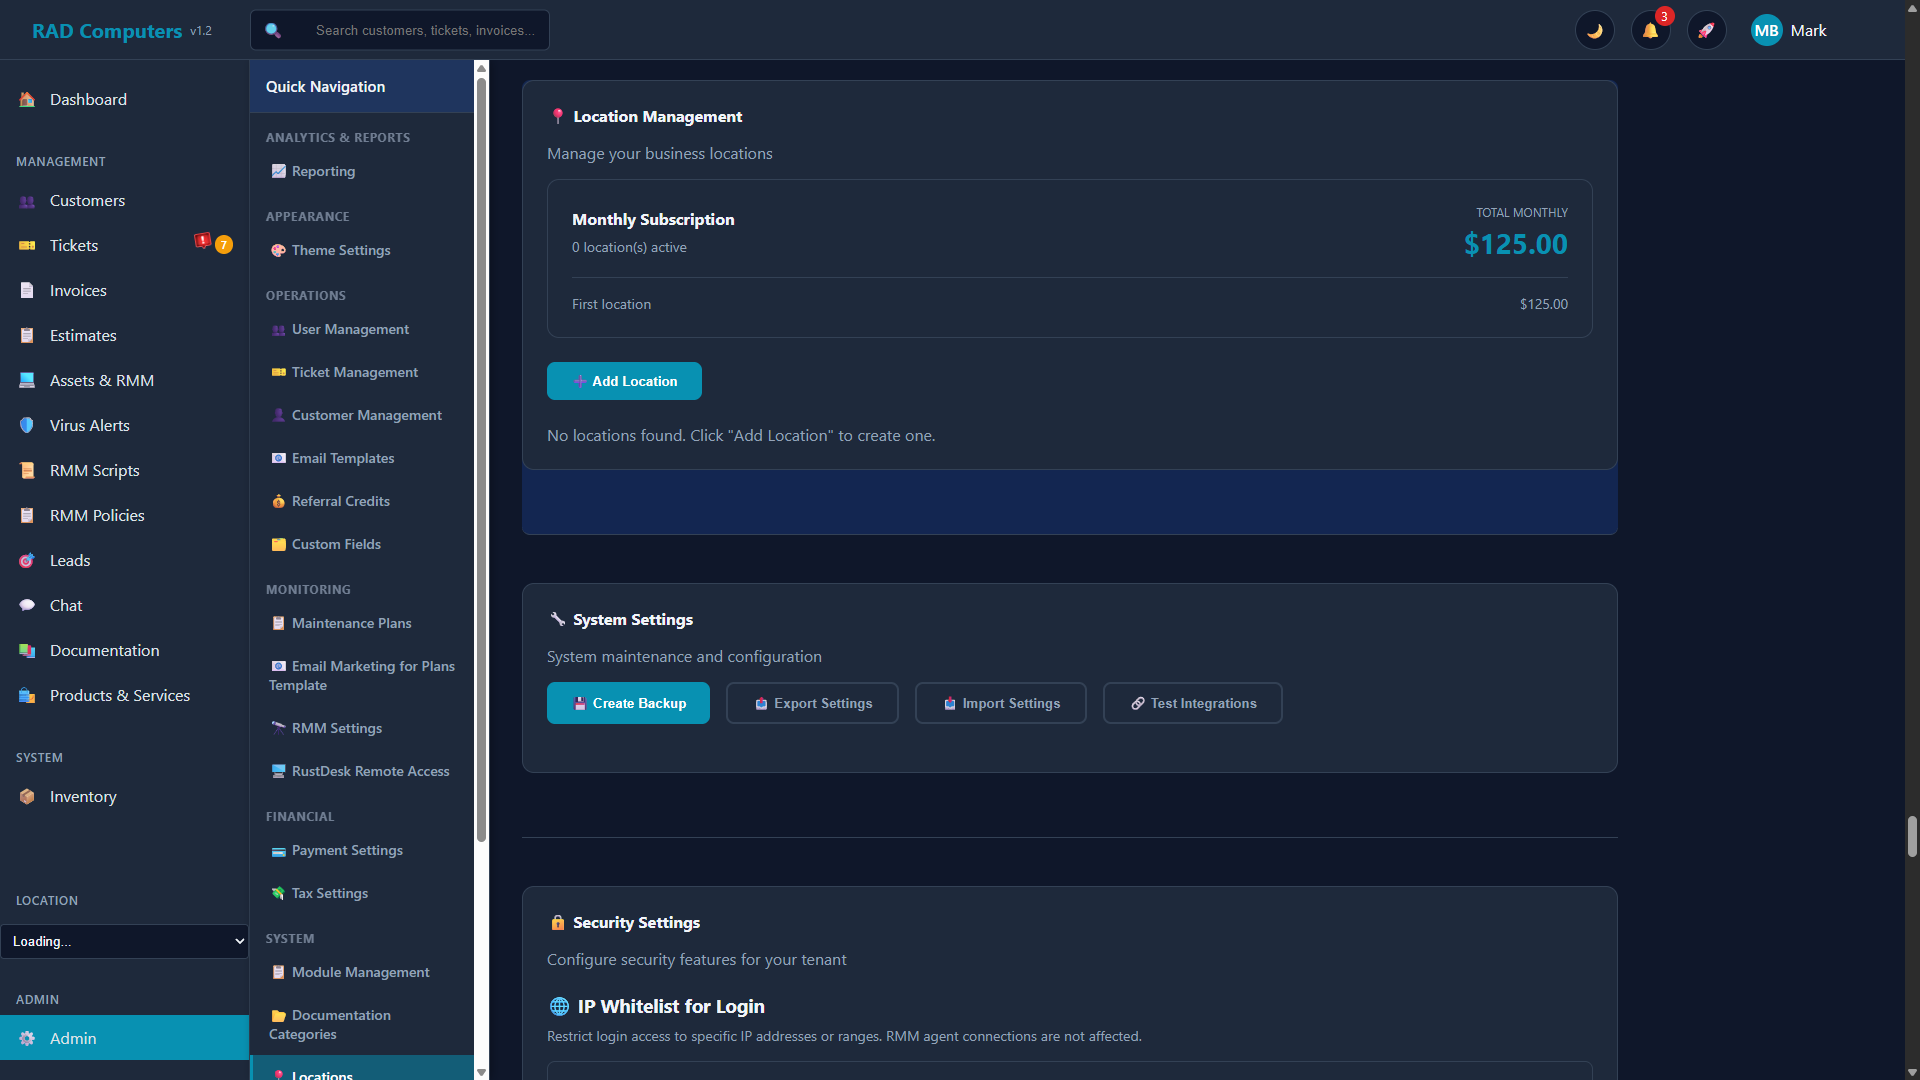Viewport: 1920px width, 1080px height.
Task: Open RMM Settings under Monitoring
Action: point(337,728)
